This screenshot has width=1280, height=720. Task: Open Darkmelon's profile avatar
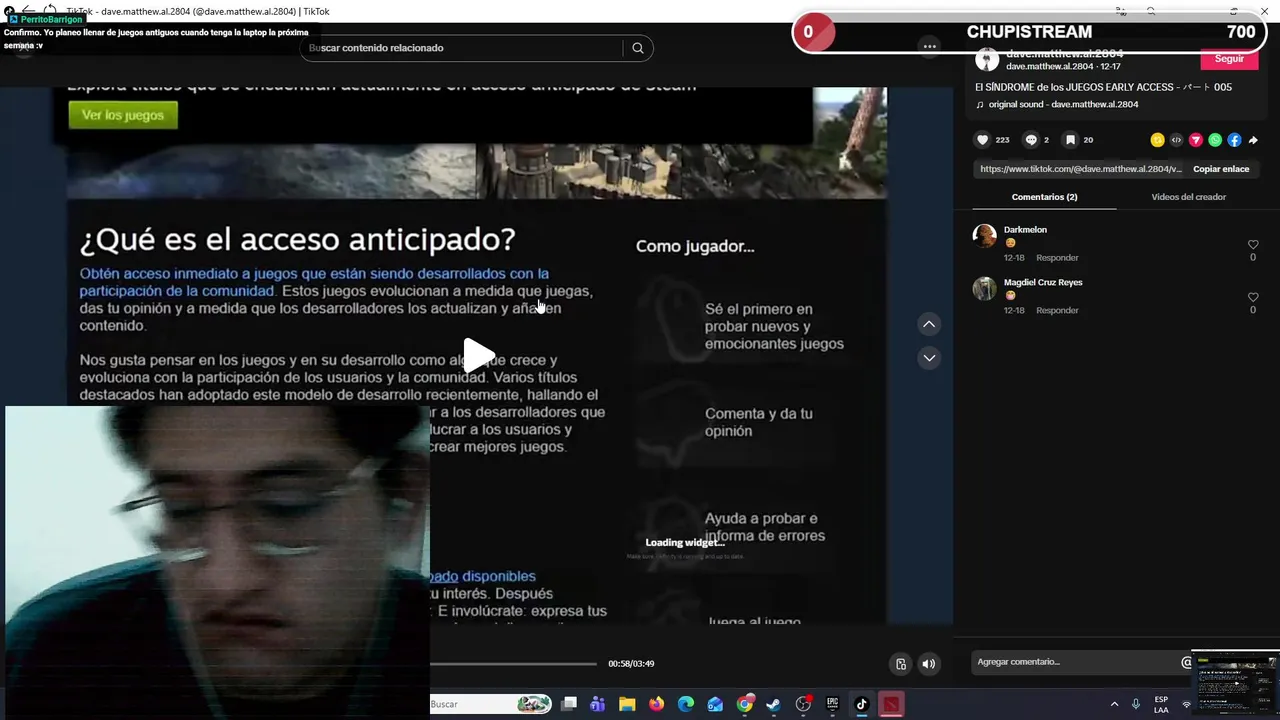[x=985, y=236]
